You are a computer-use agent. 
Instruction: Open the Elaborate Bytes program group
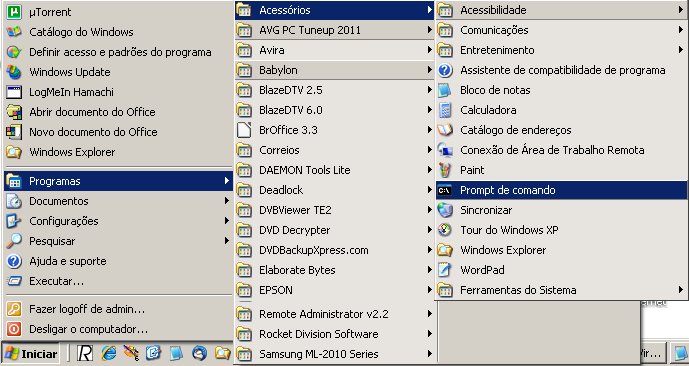pos(335,270)
